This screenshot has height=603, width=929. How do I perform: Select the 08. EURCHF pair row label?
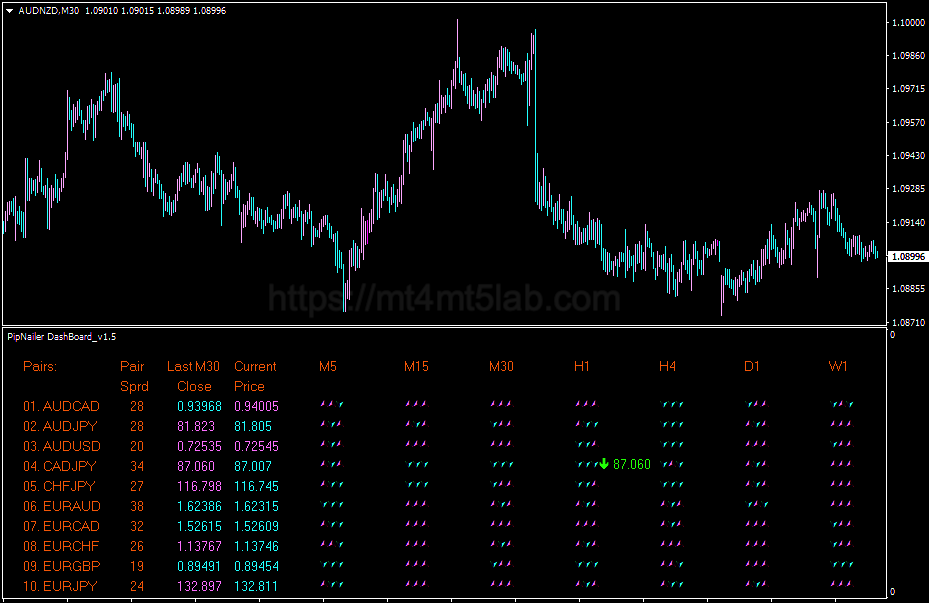coord(61,546)
